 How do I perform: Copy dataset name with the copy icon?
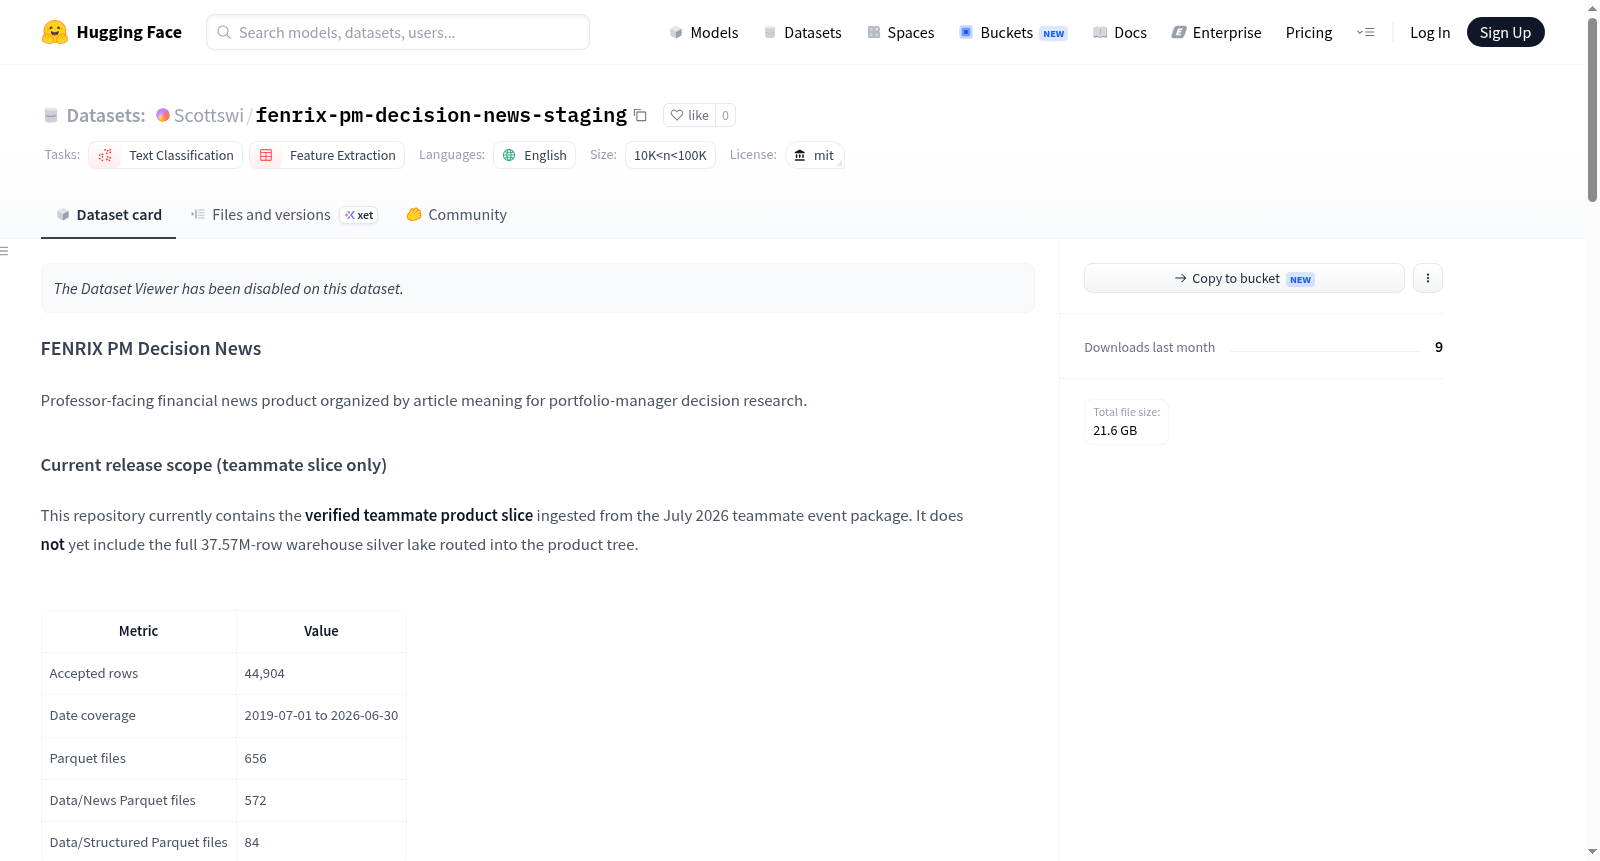coord(640,115)
